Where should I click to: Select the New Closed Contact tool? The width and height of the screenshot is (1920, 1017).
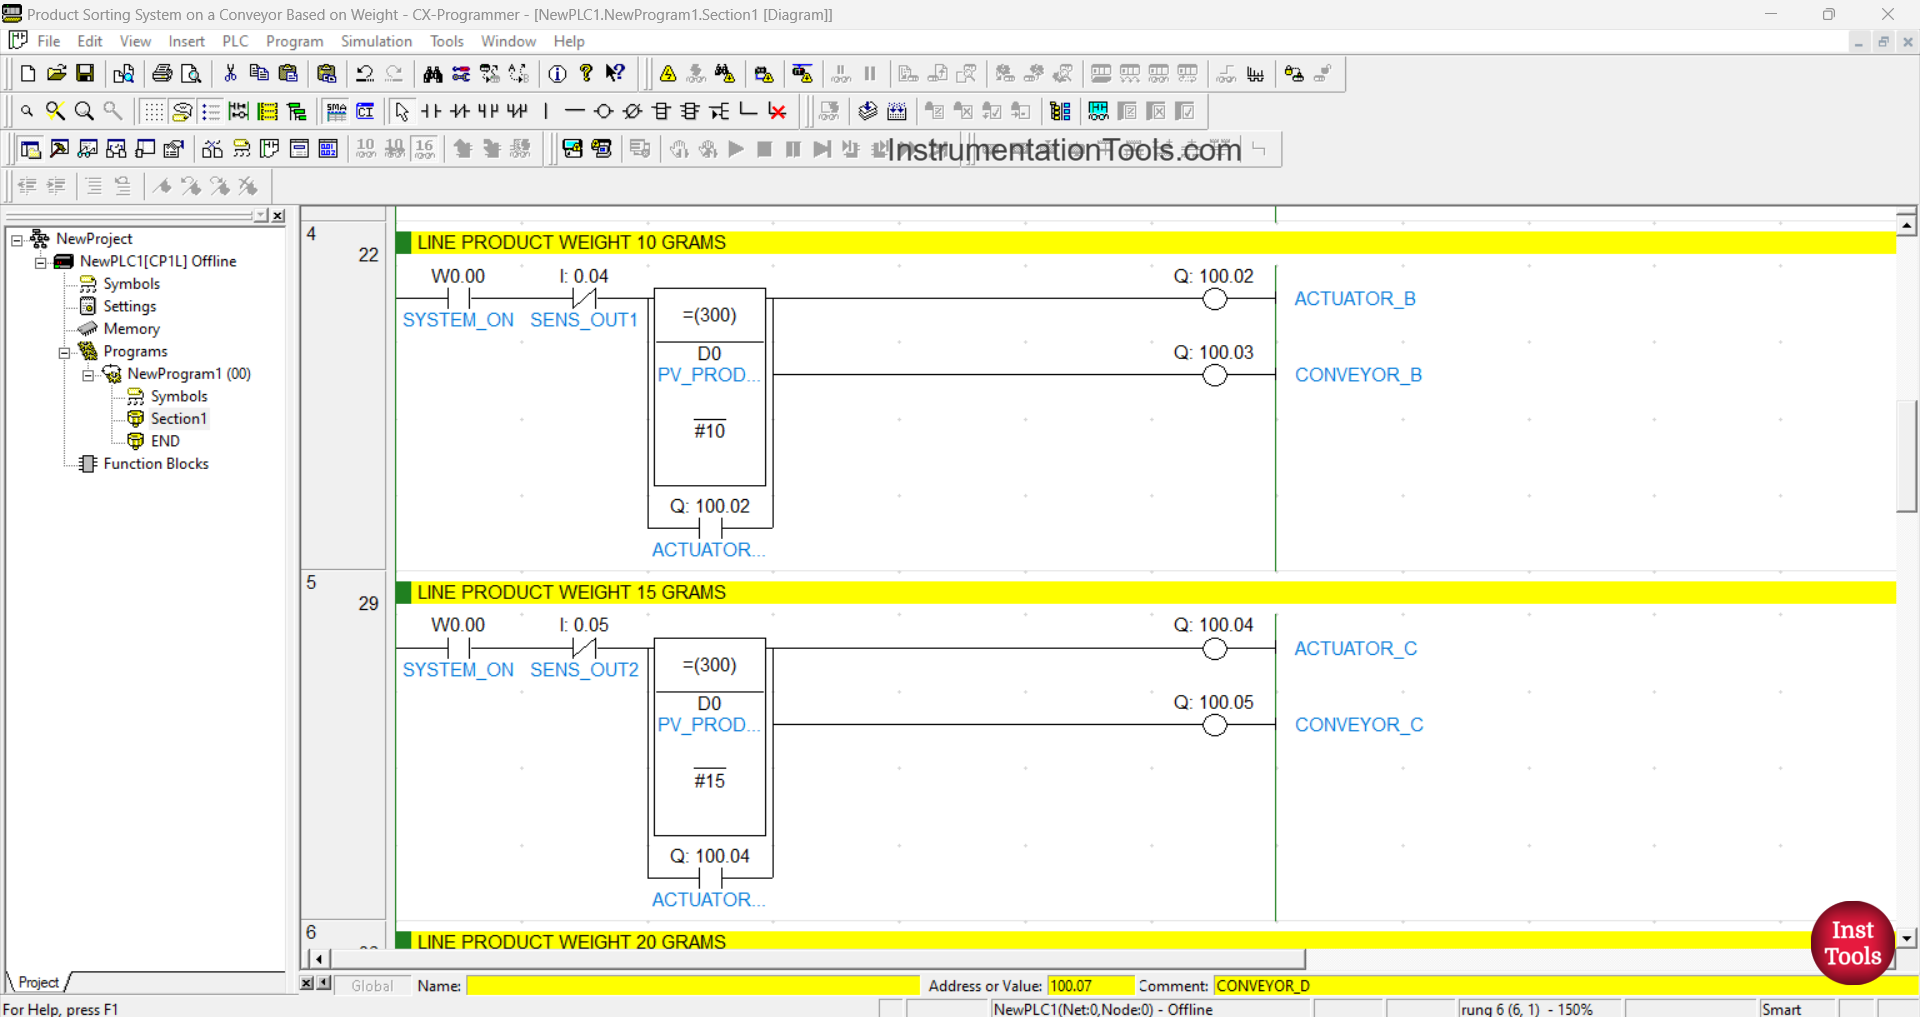click(459, 111)
